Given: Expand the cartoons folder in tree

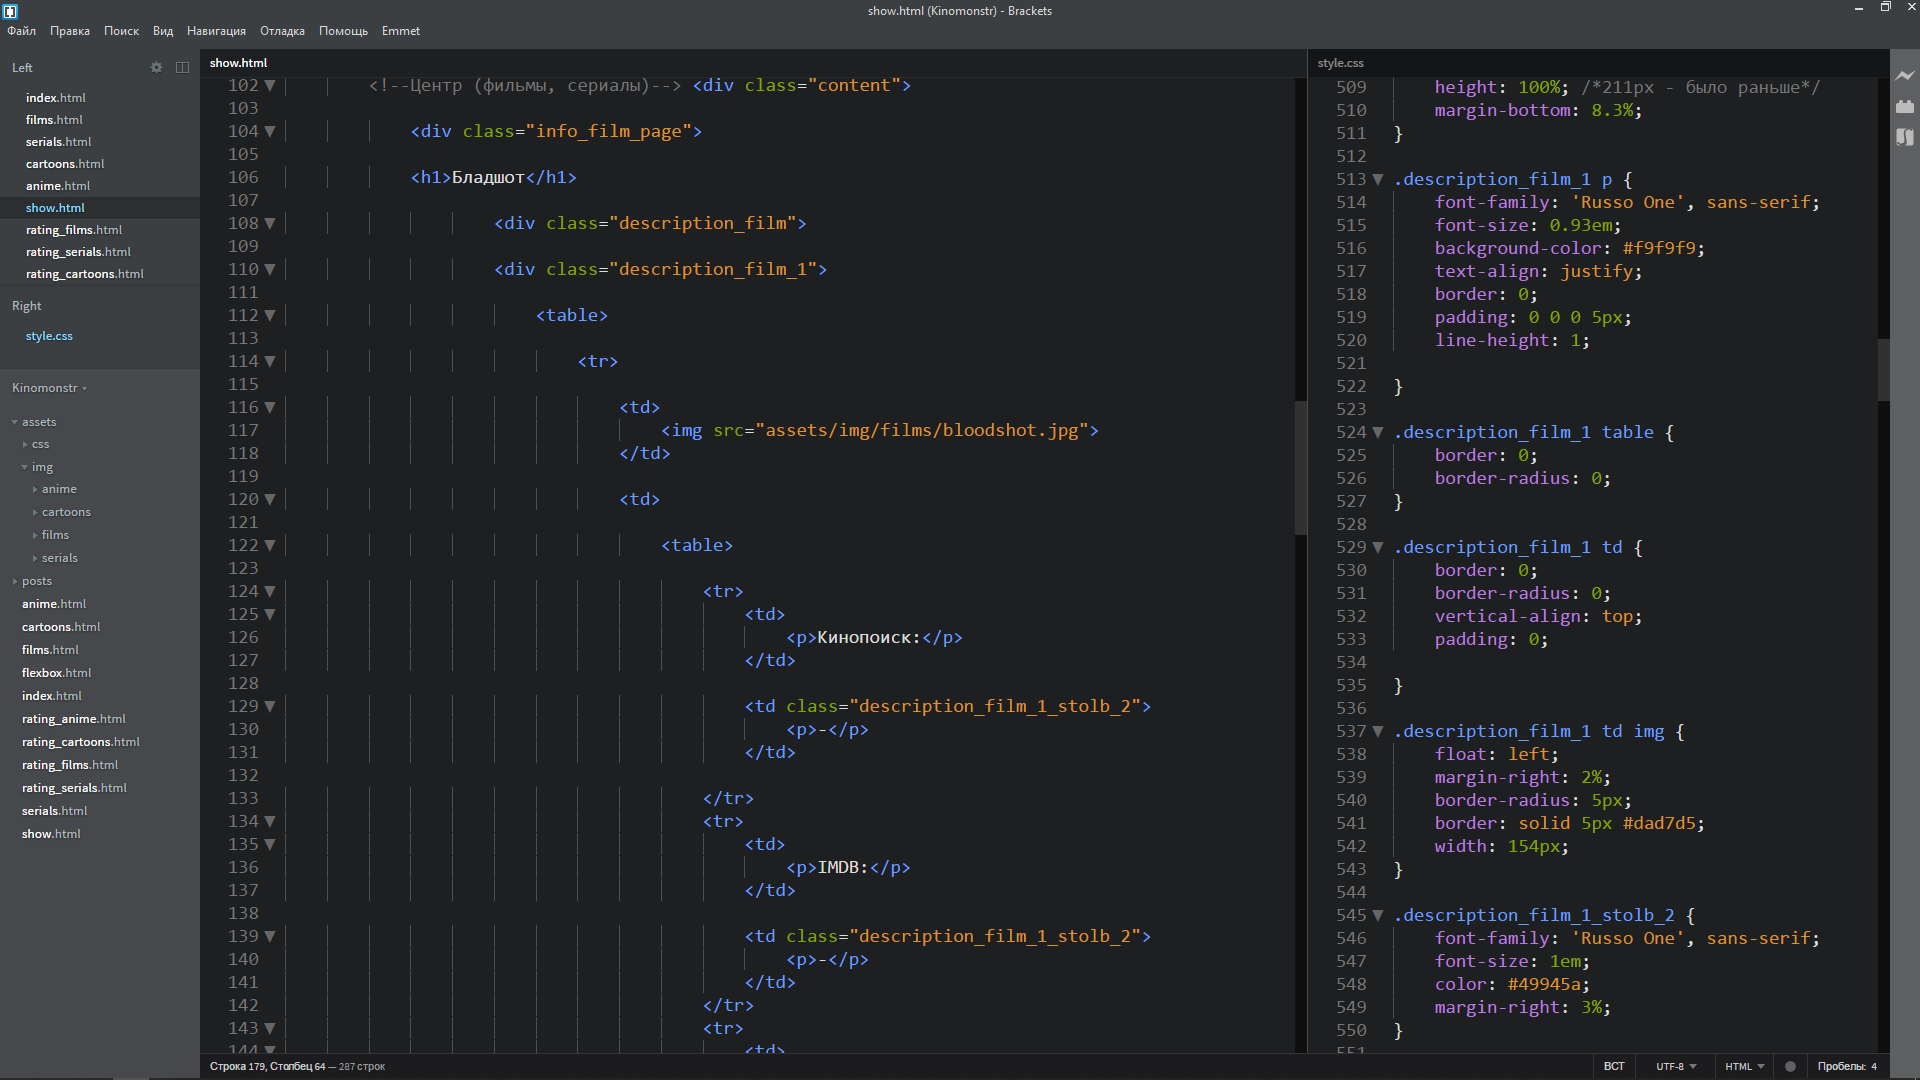Looking at the screenshot, I should 35,512.
